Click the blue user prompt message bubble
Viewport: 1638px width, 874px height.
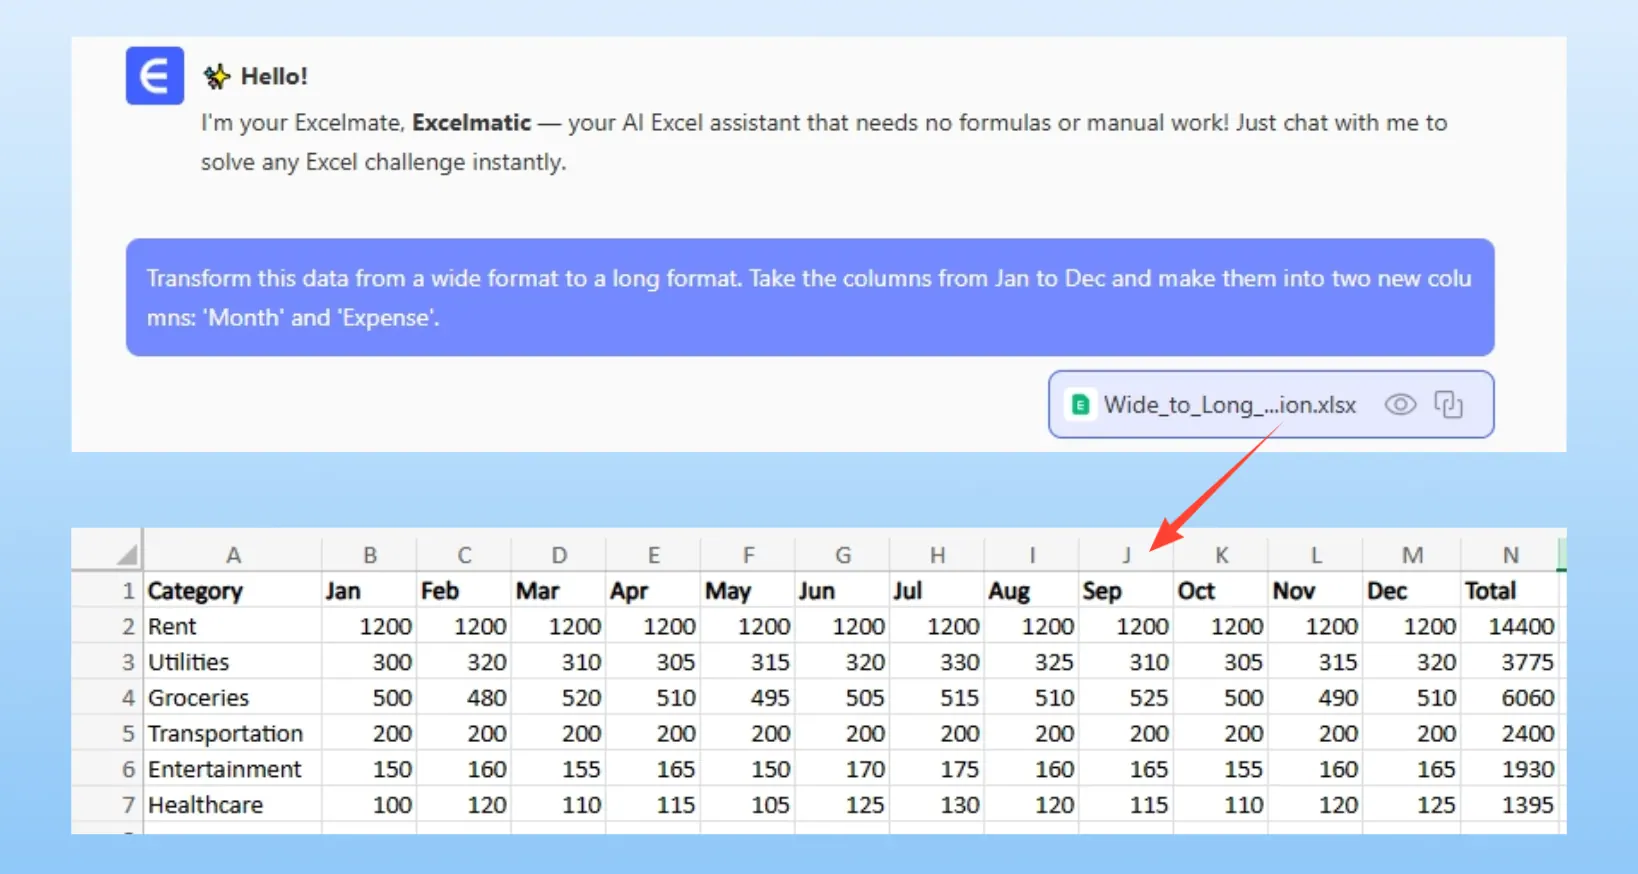809,297
